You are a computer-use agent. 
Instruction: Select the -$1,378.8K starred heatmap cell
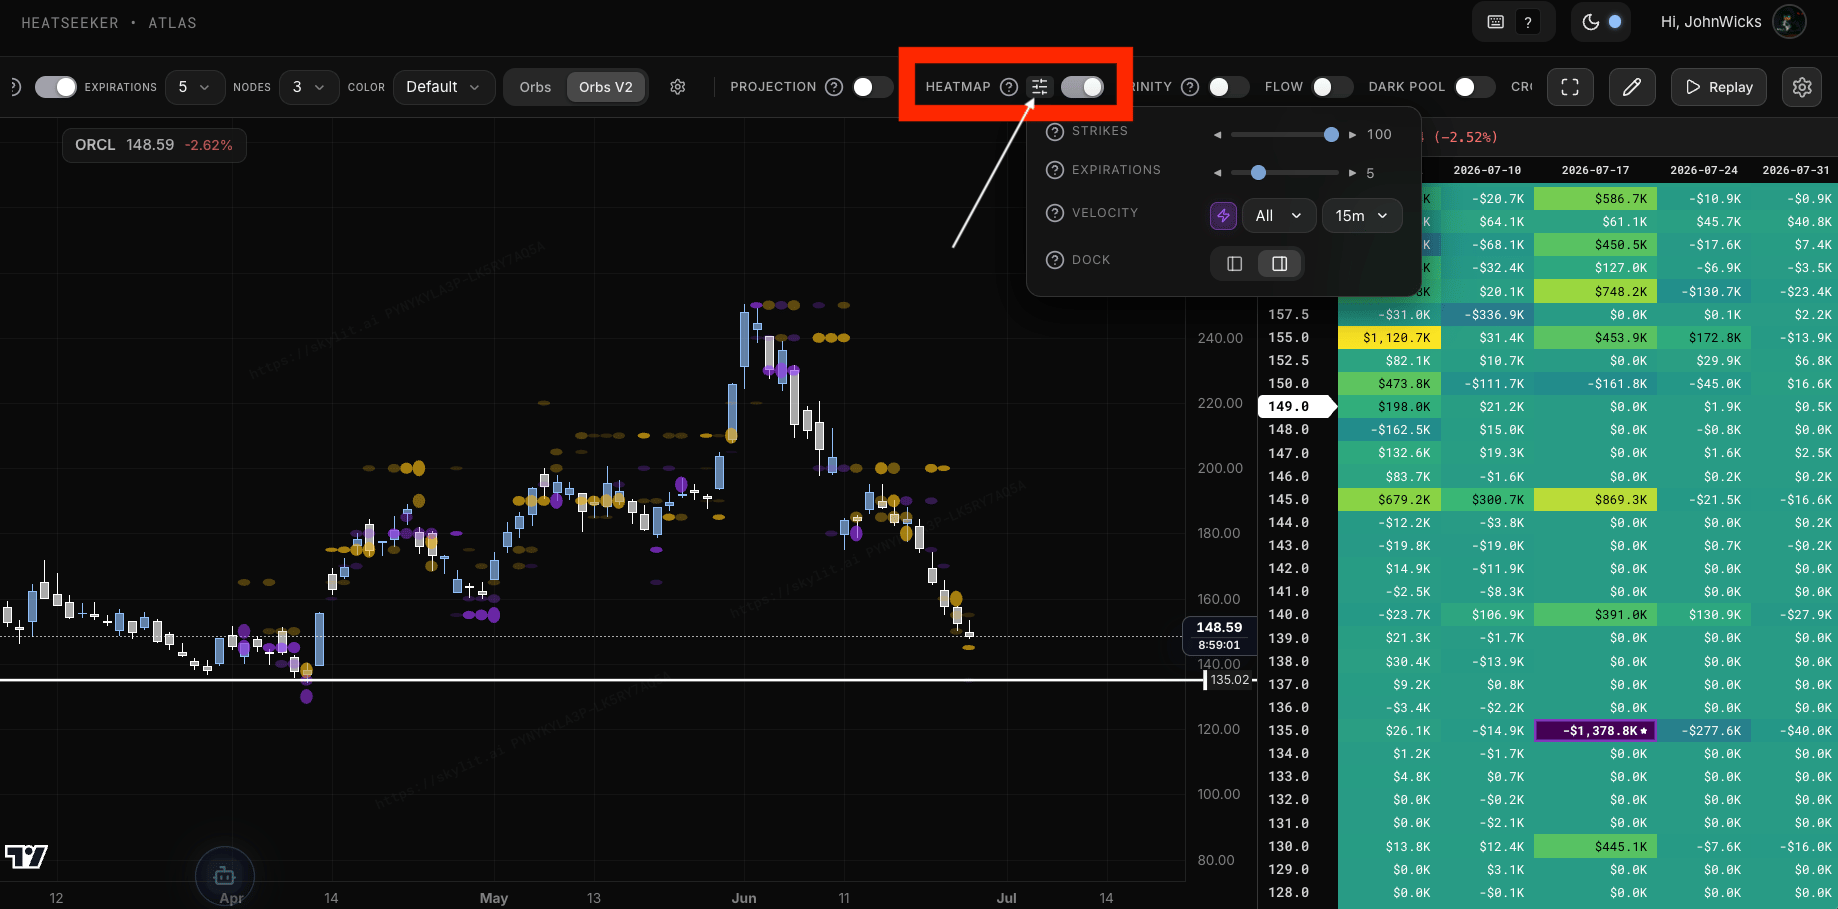click(x=1595, y=731)
